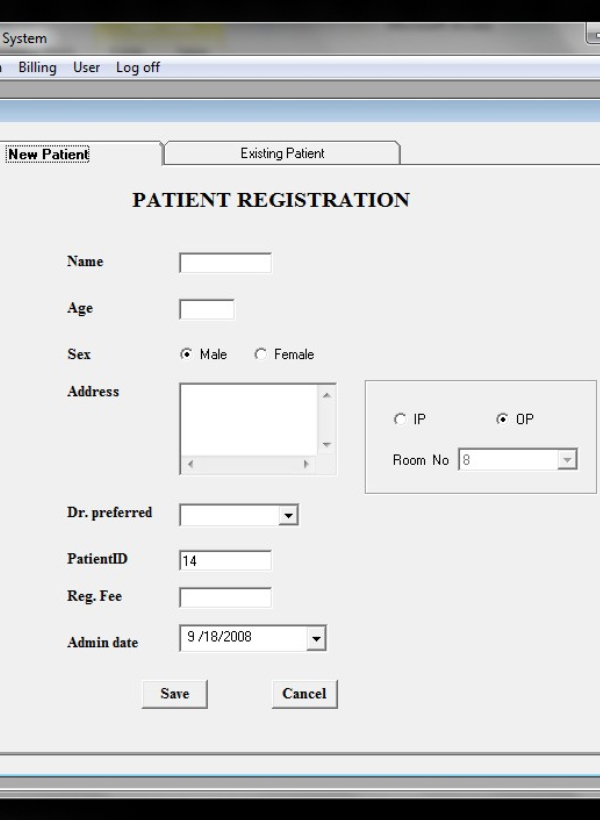Click the Name text field
Viewport: 600px width, 820px height.
[x=225, y=263]
